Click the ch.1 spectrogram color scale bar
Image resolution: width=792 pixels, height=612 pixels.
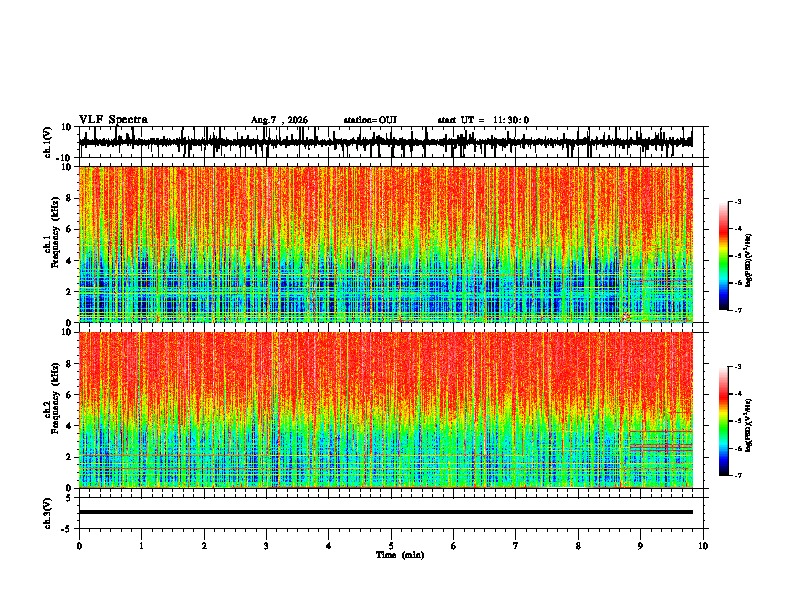pos(724,256)
